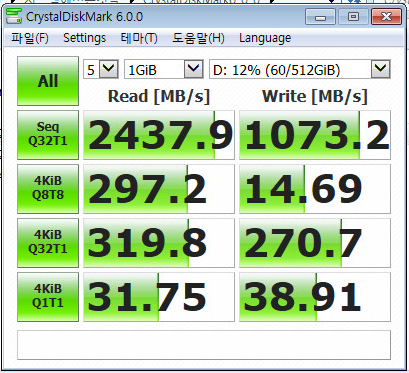Run all benchmarks with the All button
The height and width of the screenshot is (373, 409).
point(48,81)
